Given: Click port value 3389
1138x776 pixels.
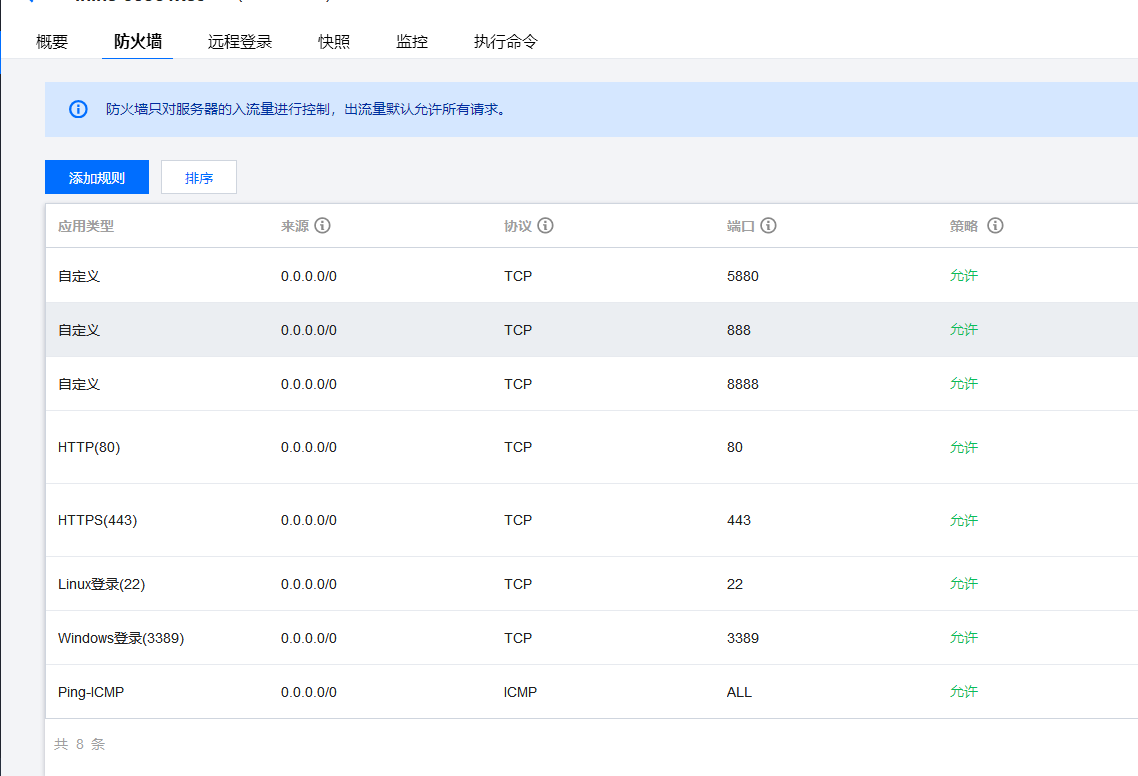Looking at the screenshot, I should [742, 638].
